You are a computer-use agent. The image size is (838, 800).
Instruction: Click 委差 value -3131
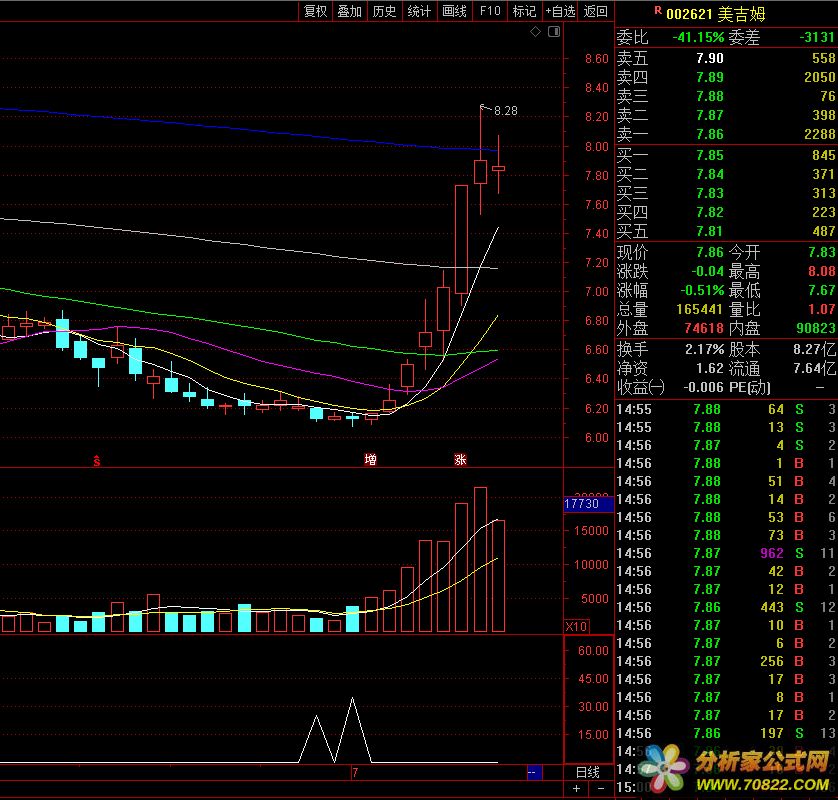point(817,37)
